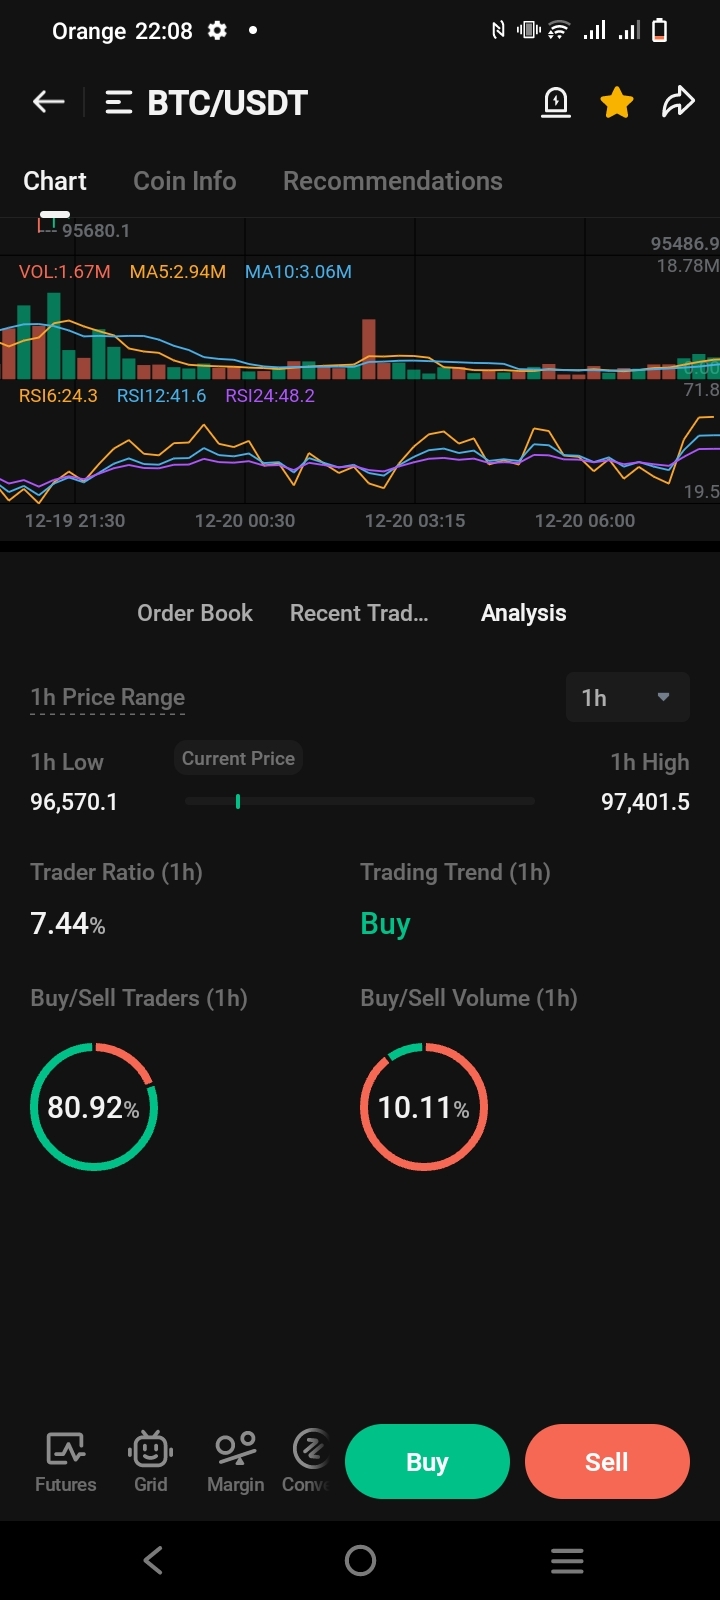The height and width of the screenshot is (1600, 720).
Task: Tap the RSI6:24.3 indicator label
Action: [x=58, y=396]
